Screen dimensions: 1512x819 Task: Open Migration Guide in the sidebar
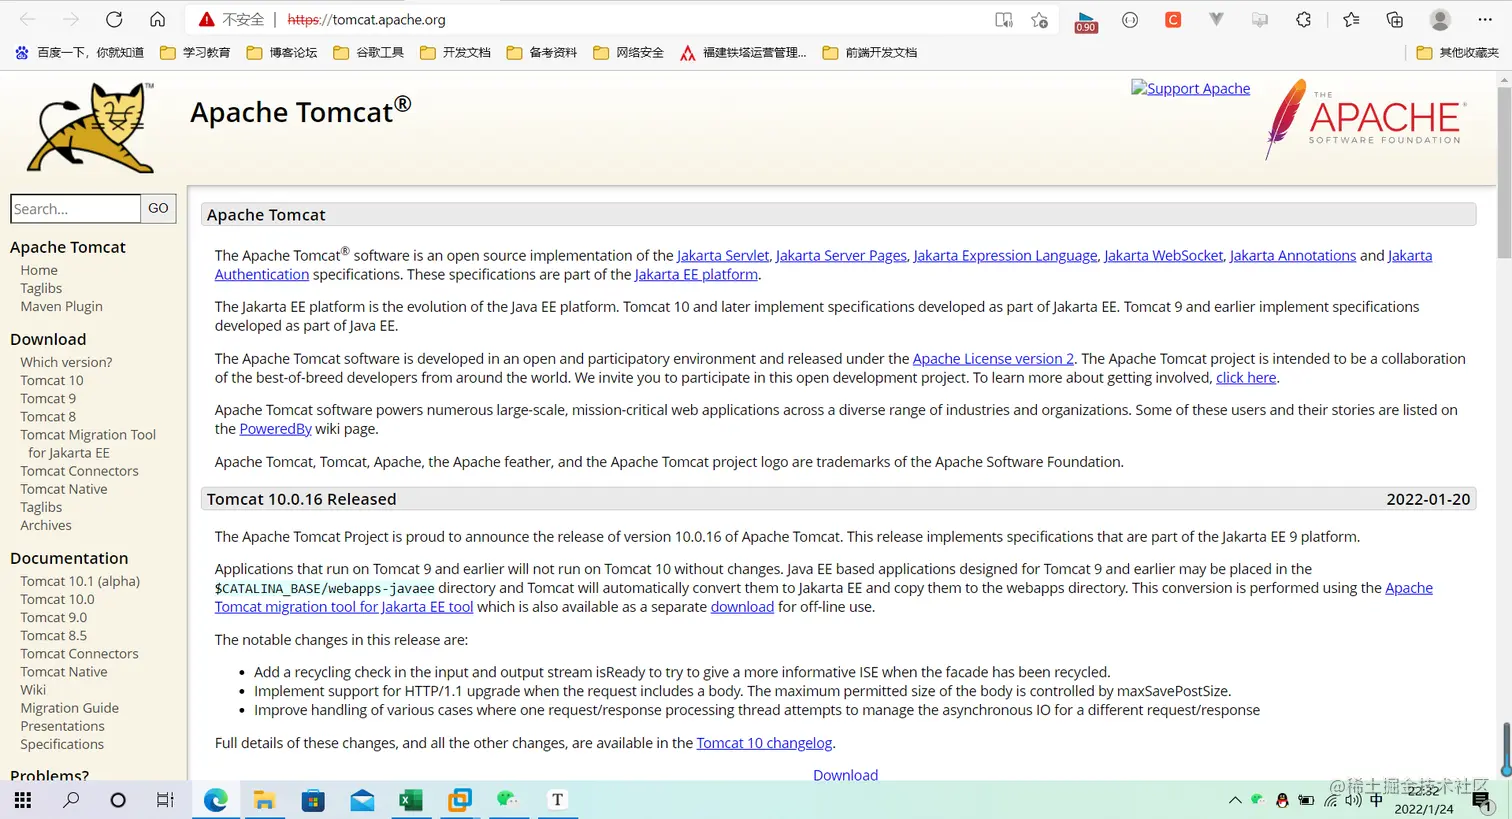click(x=69, y=708)
